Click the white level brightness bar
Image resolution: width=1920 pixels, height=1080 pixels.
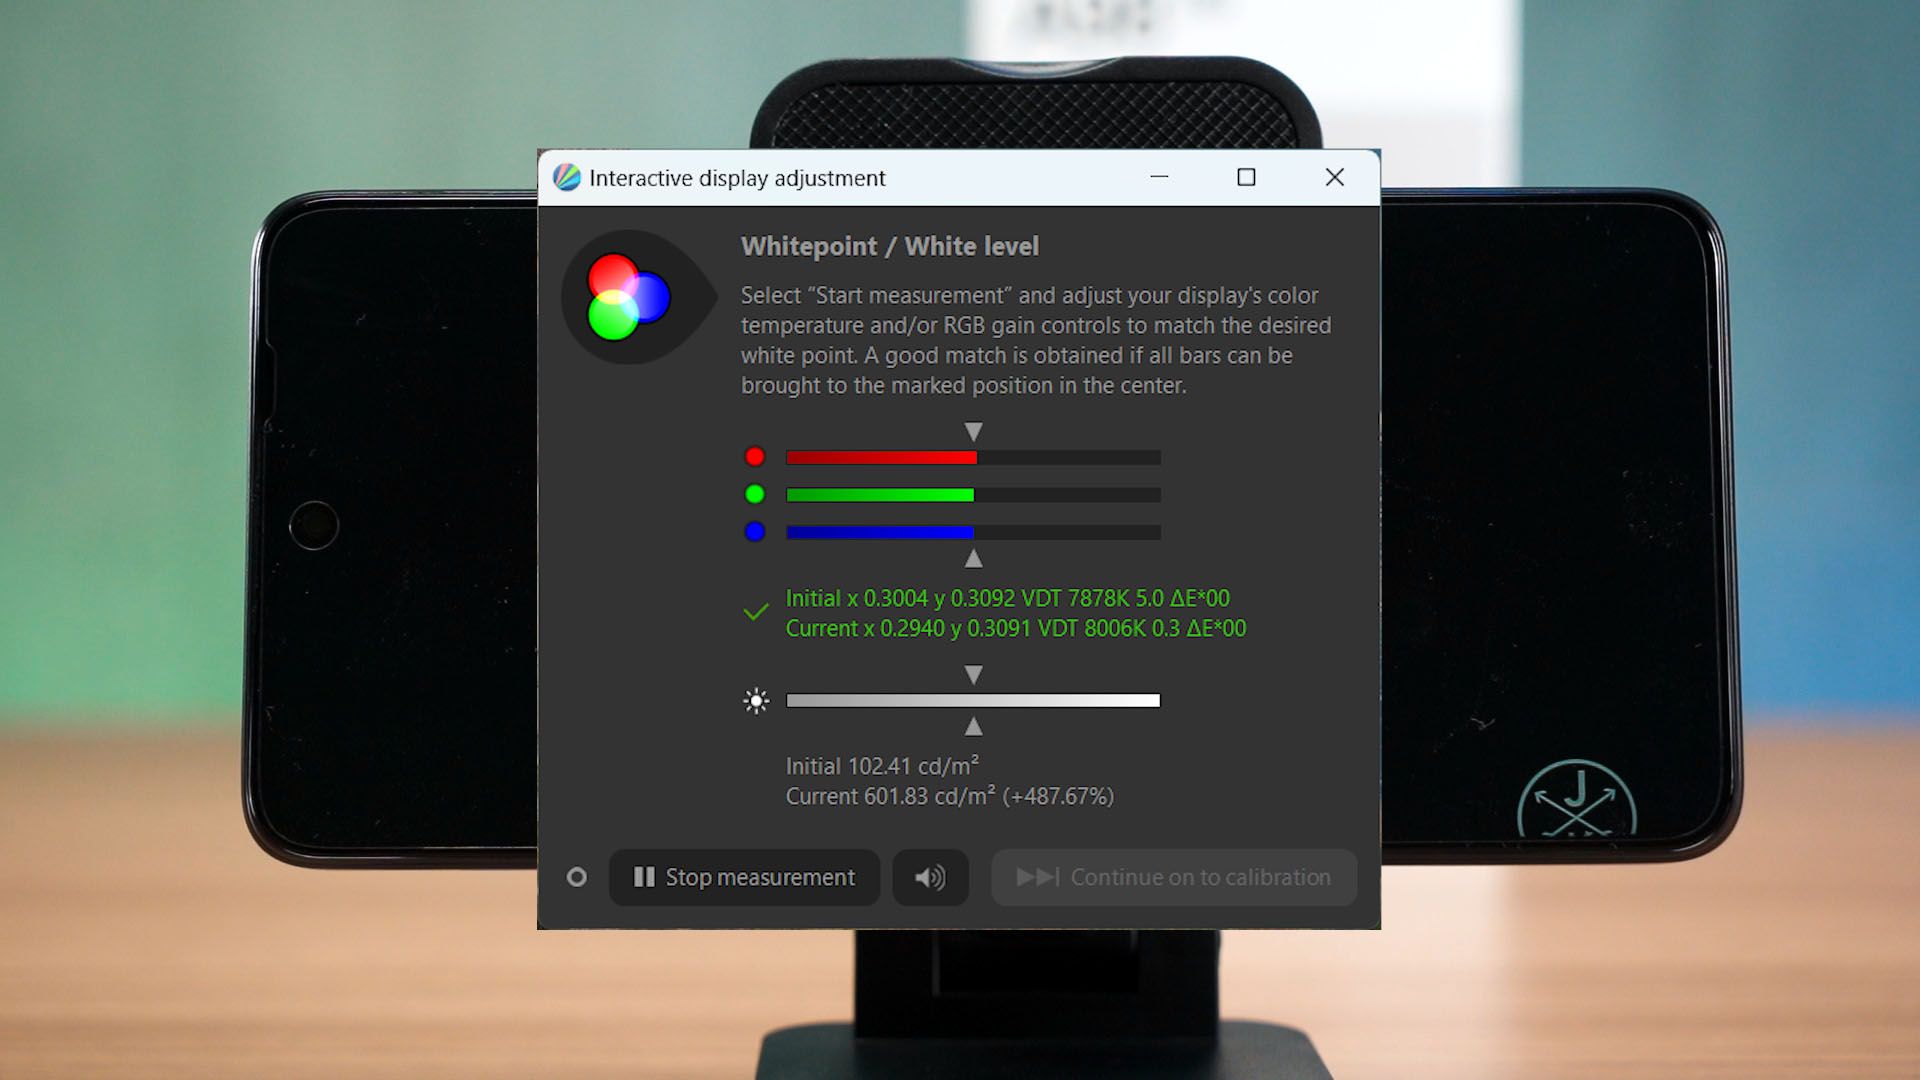click(973, 701)
